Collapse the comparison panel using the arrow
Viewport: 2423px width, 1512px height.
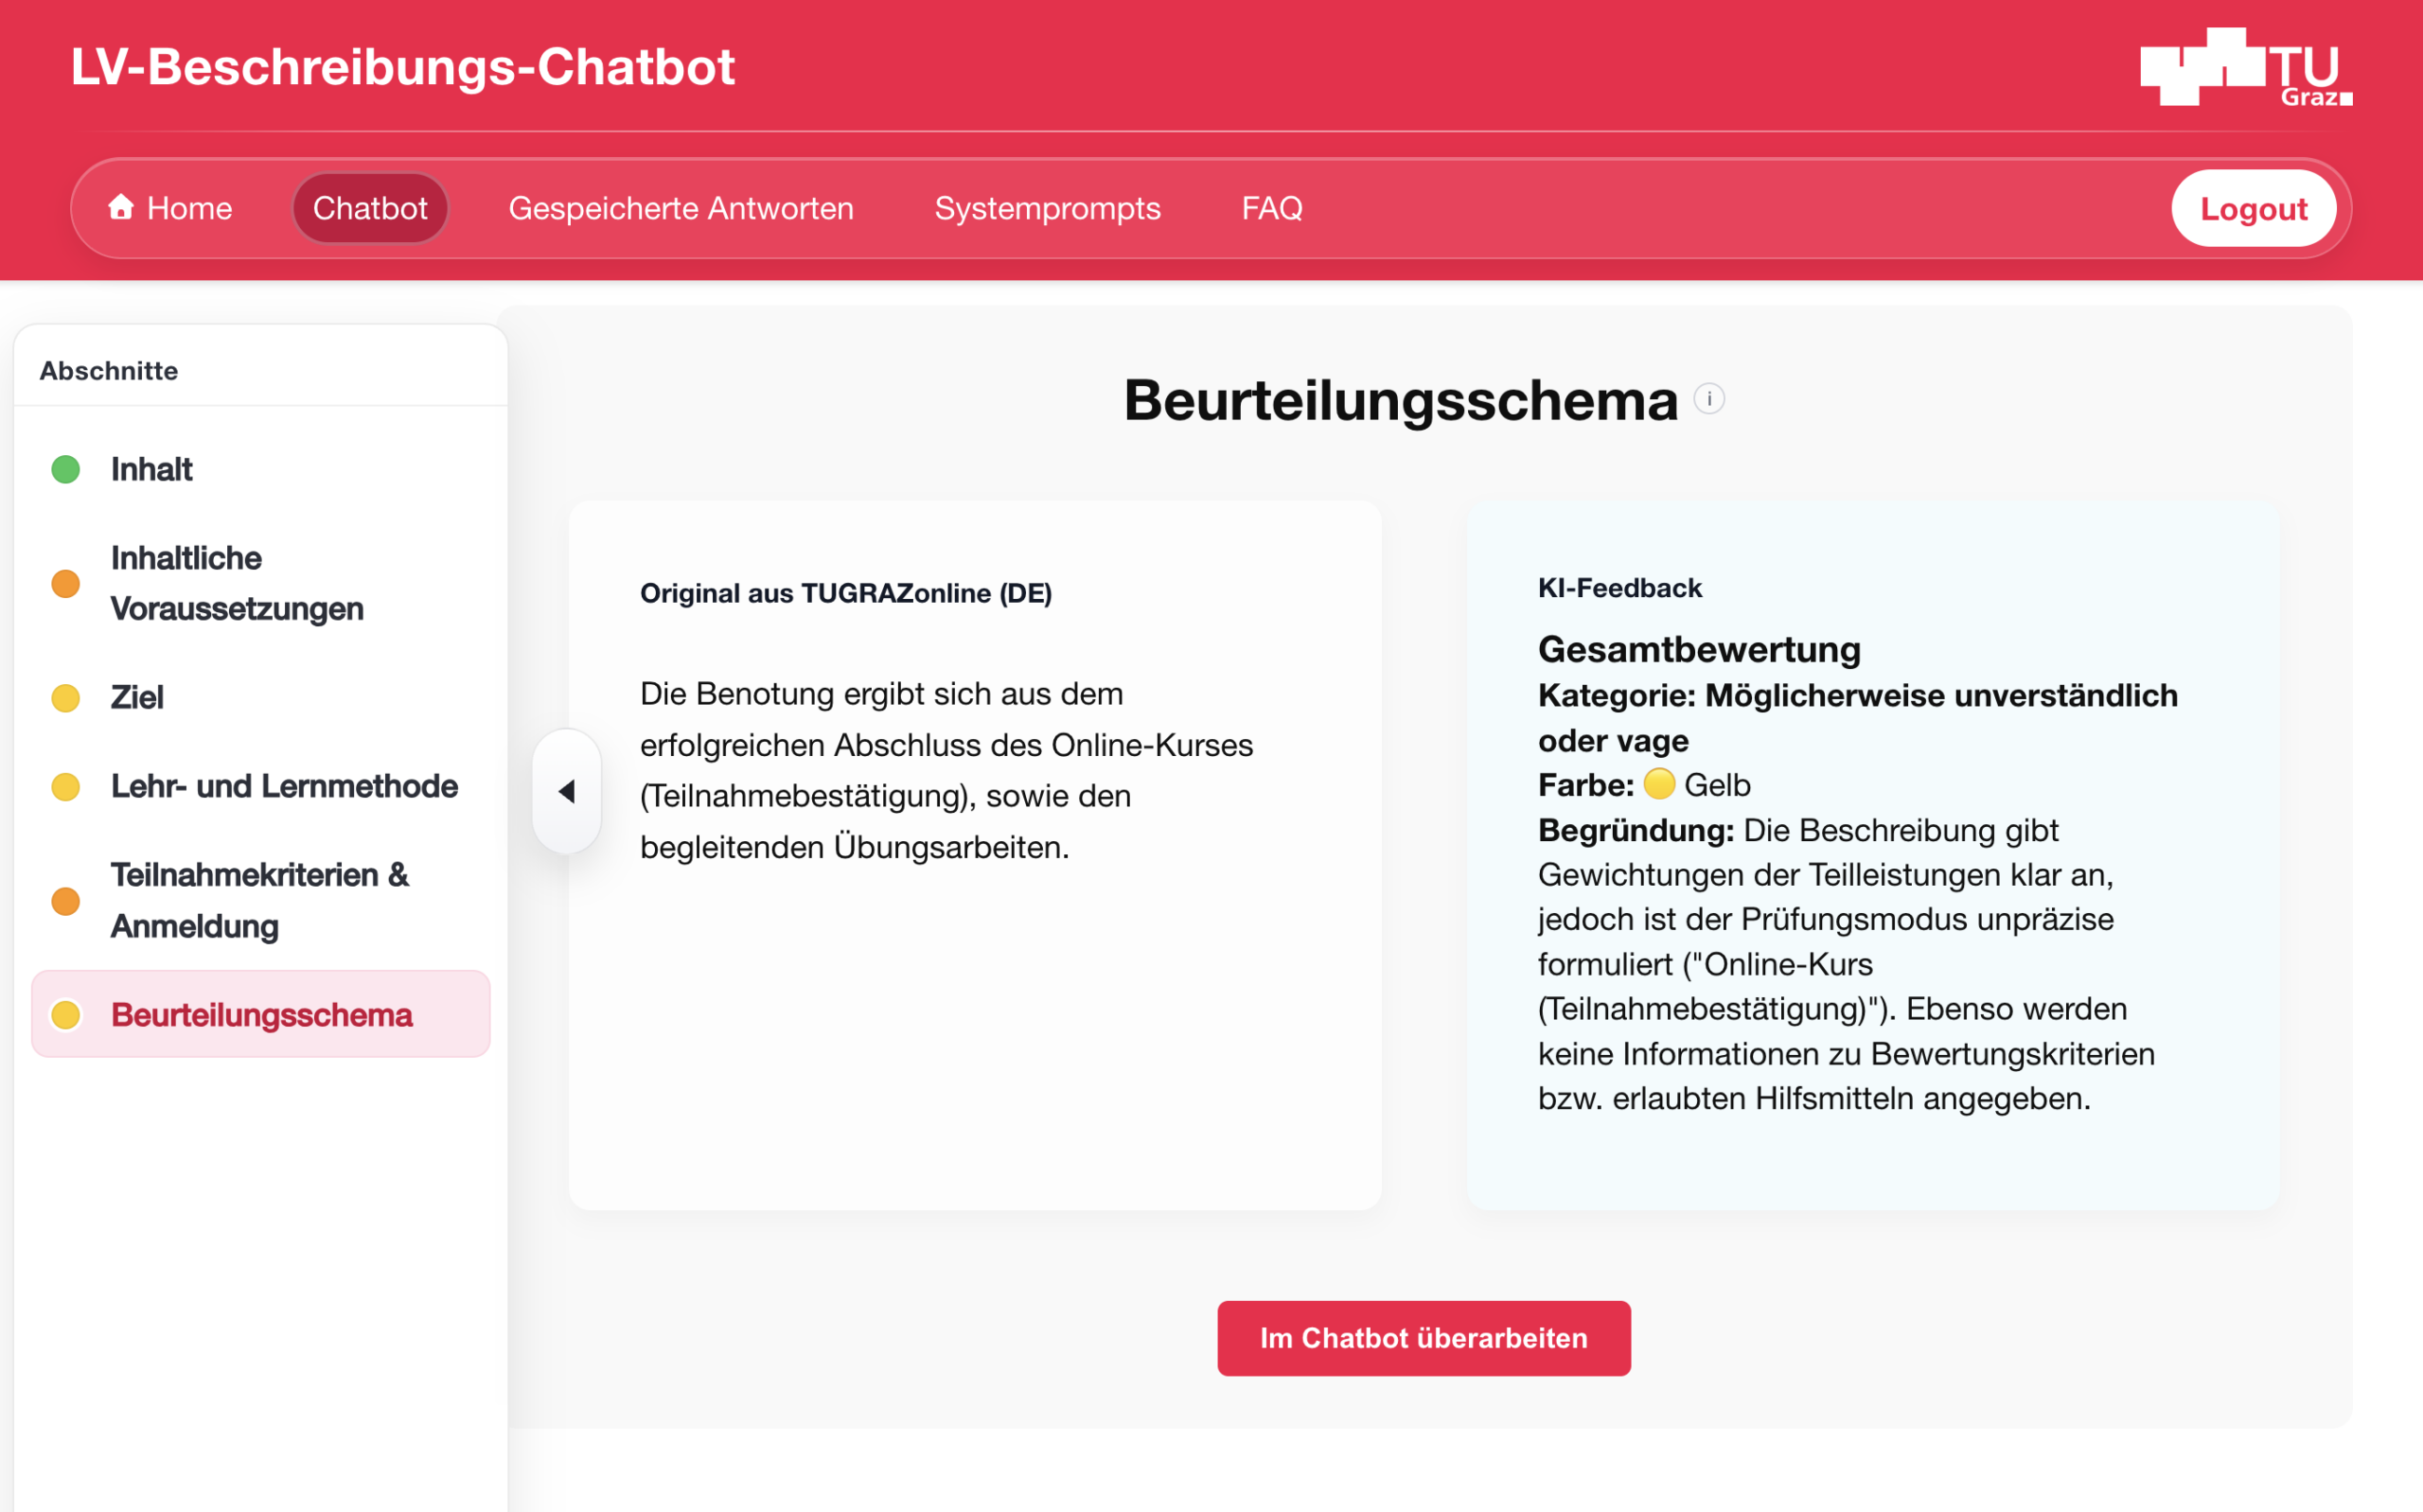(567, 791)
